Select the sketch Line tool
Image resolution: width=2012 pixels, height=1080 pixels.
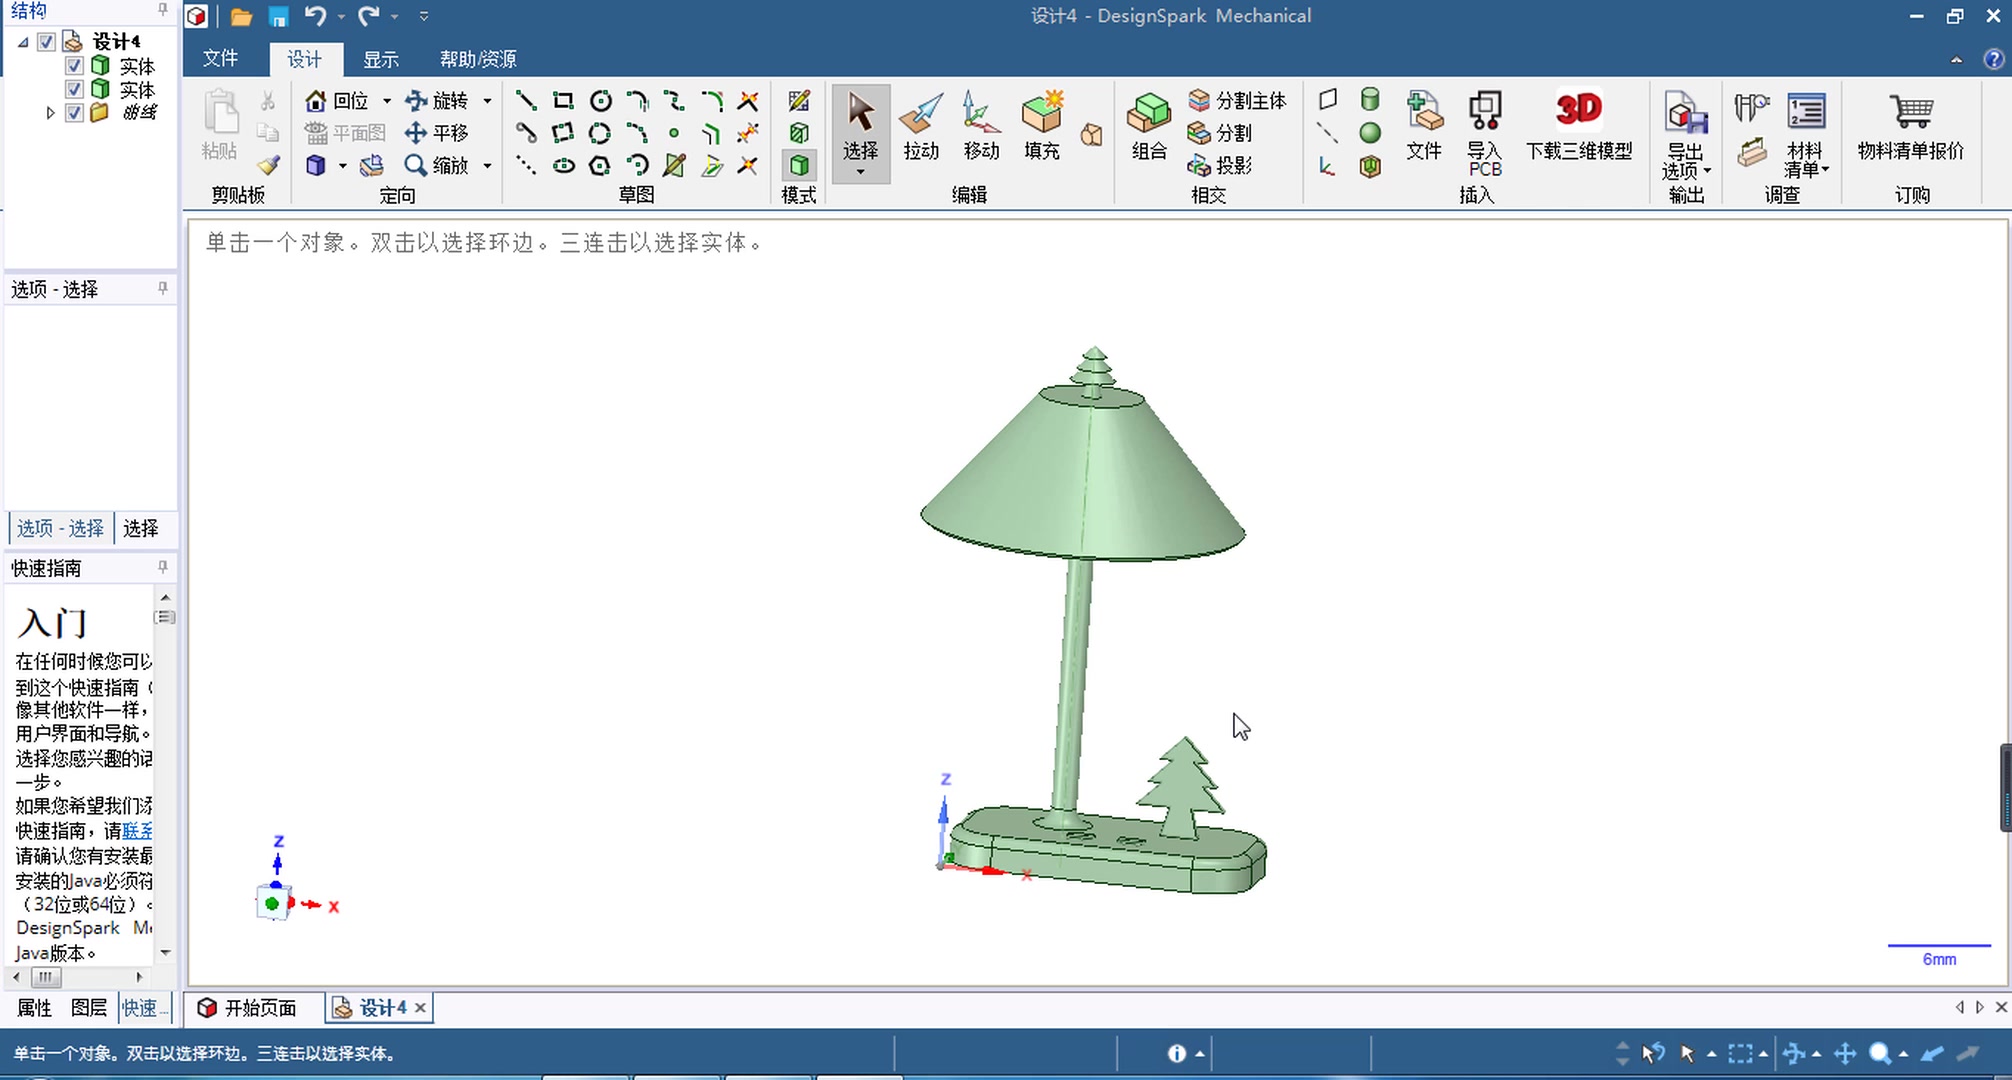(x=526, y=101)
